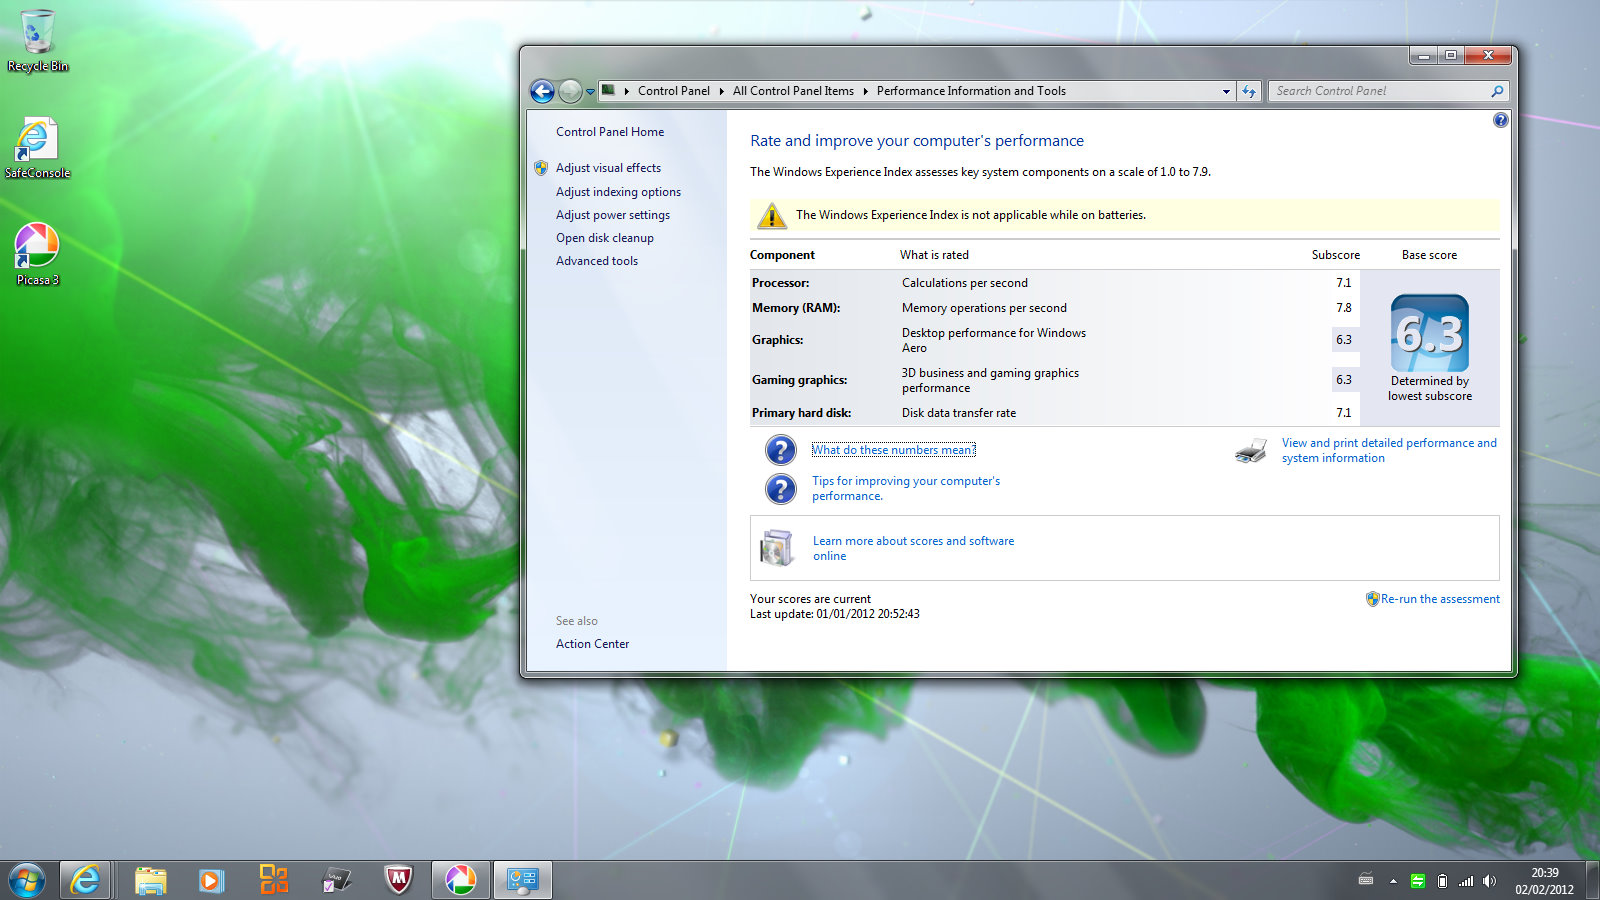Click the yellow warning triangle icon
The image size is (1600, 900).
pyautogui.click(x=771, y=215)
